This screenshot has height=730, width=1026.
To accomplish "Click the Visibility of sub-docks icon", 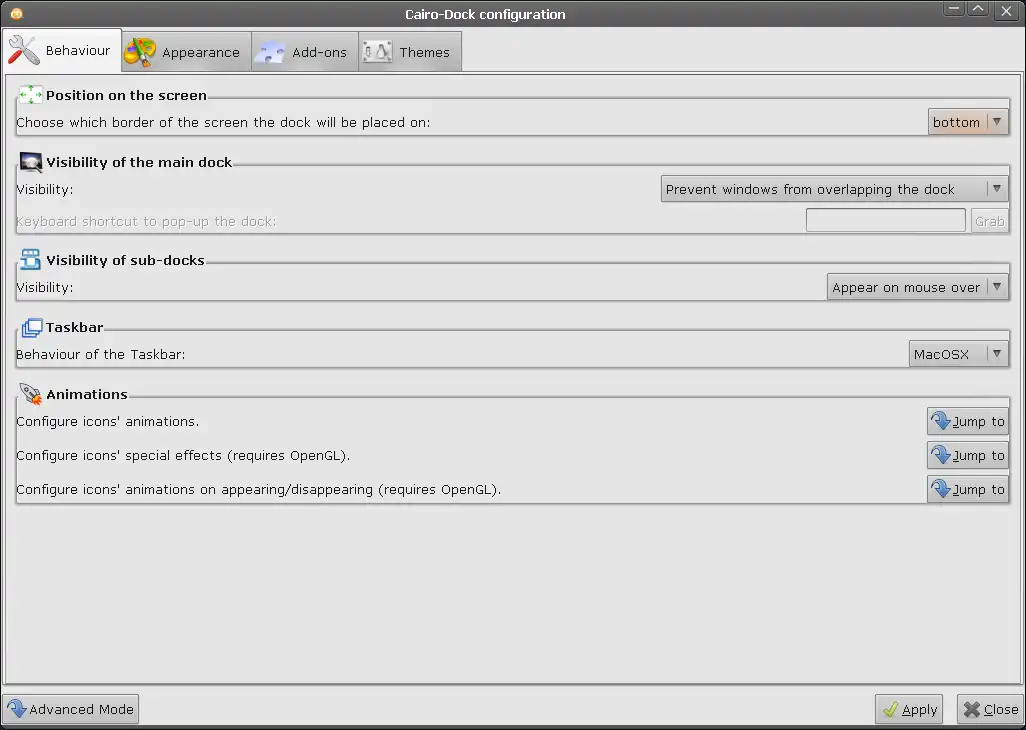I will pos(30,260).
